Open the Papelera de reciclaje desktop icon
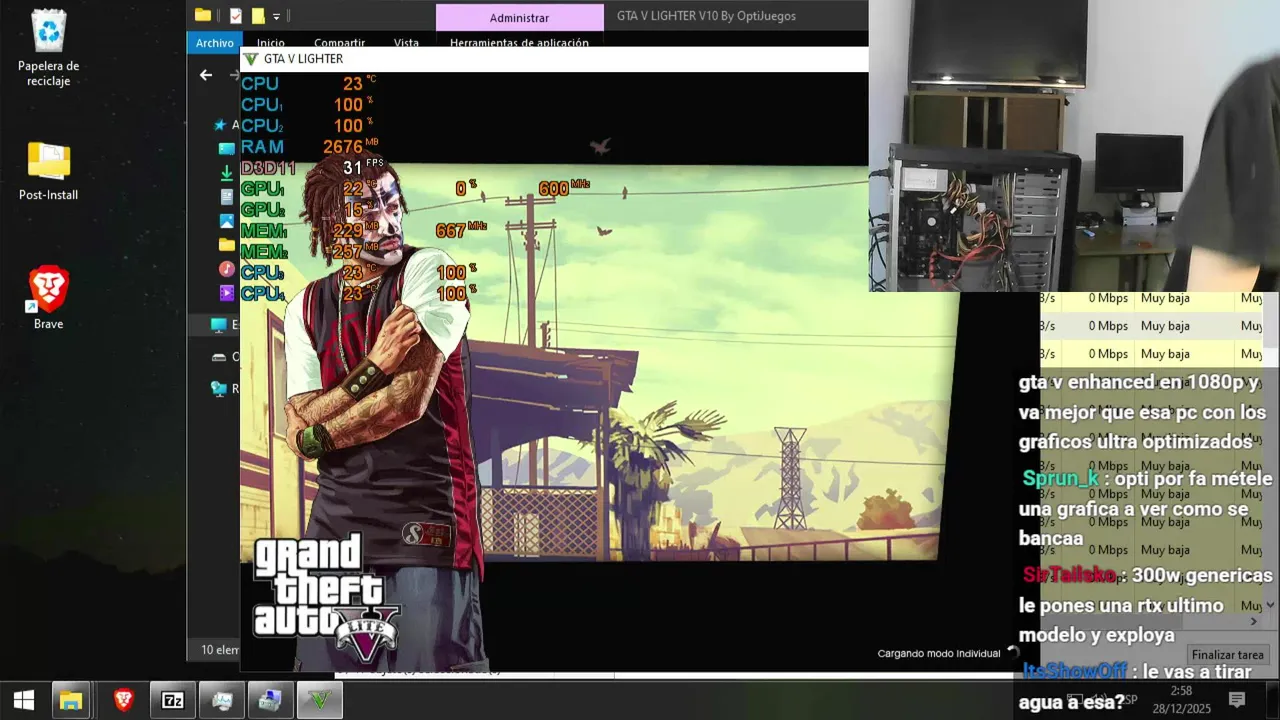This screenshot has height=720, width=1280. pyautogui.click(x=48, y=47)
